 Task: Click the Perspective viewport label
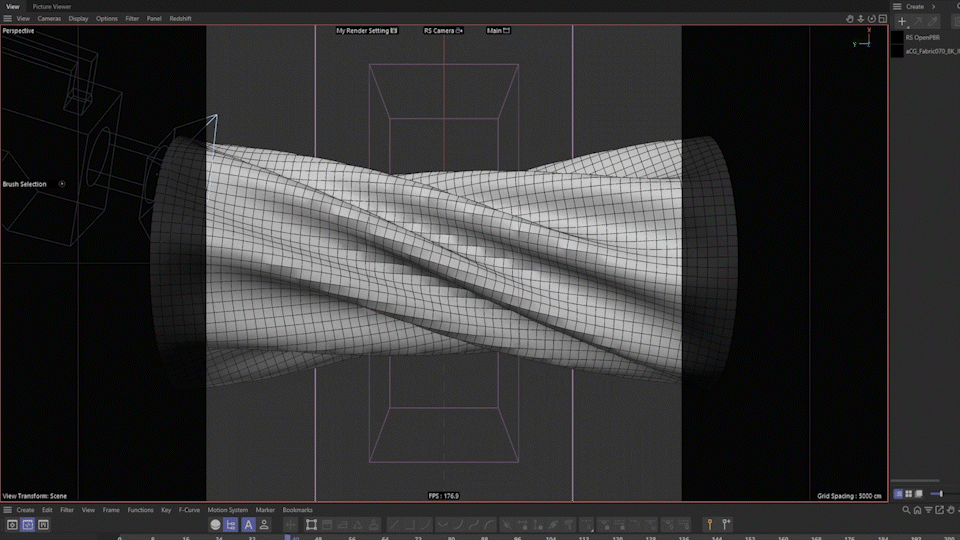[18, 31]
